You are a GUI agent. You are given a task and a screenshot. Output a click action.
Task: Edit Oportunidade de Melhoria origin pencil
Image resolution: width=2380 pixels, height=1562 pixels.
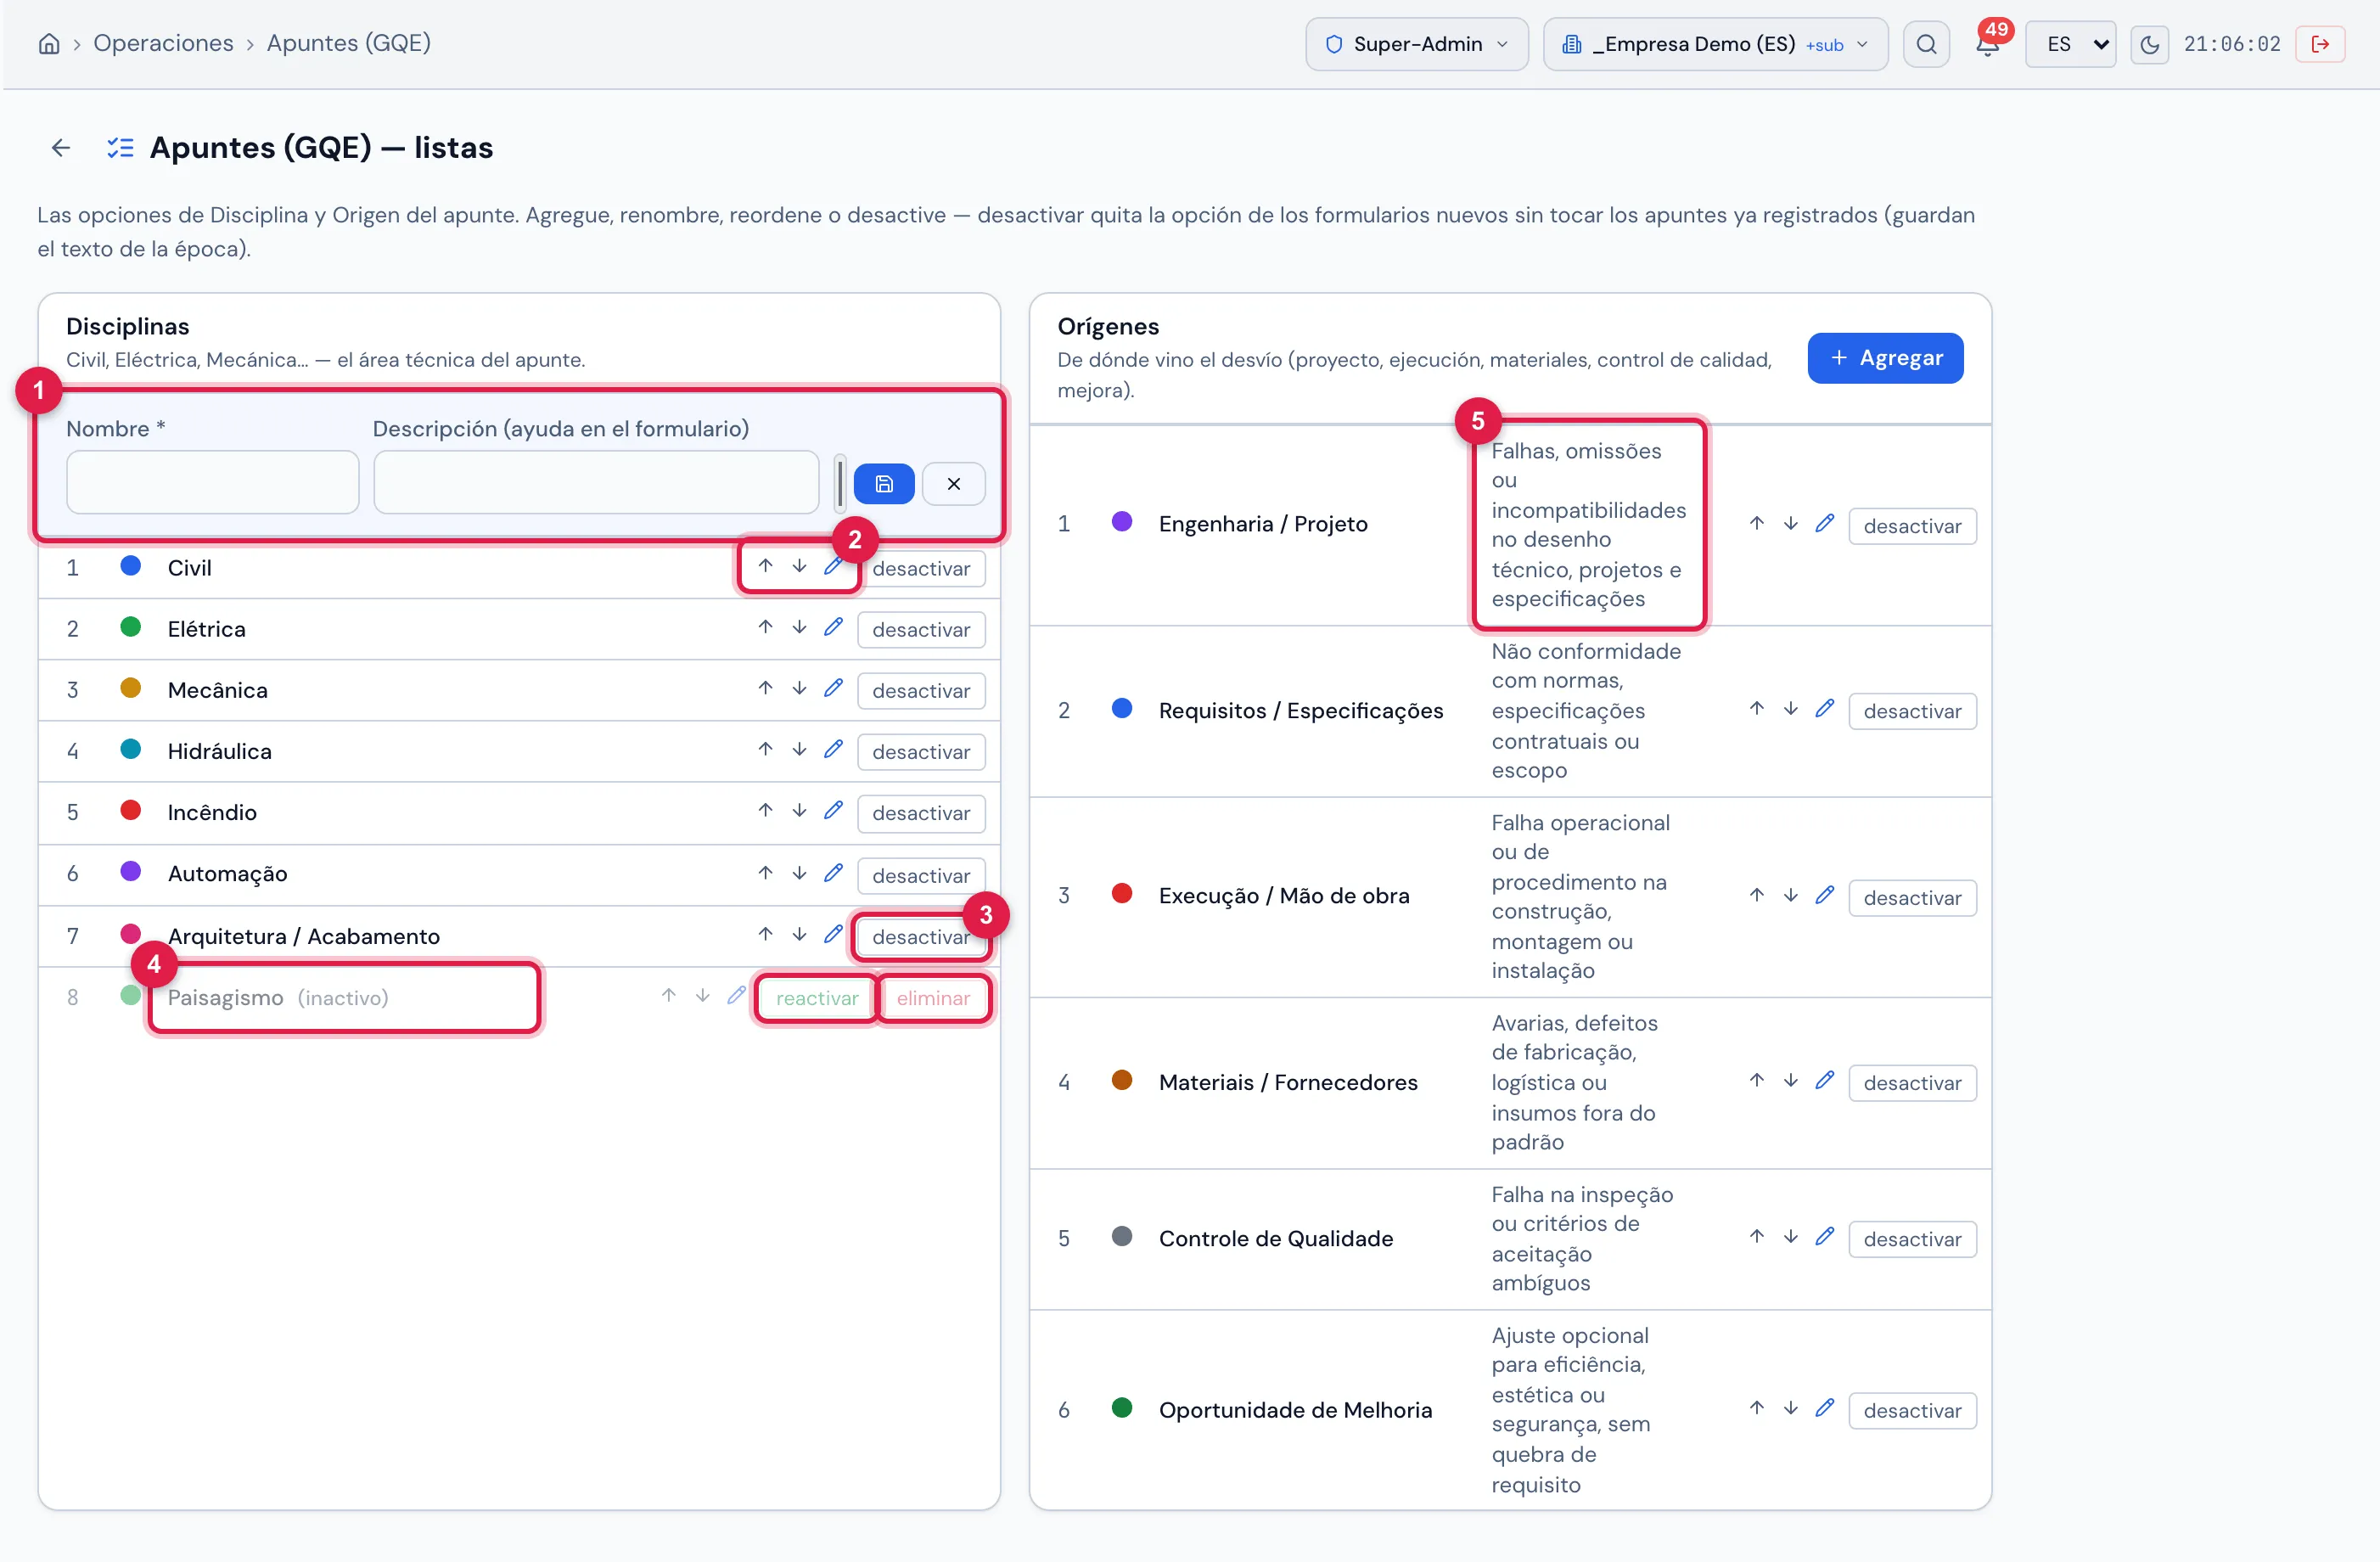click(x=1824, y=1408)
